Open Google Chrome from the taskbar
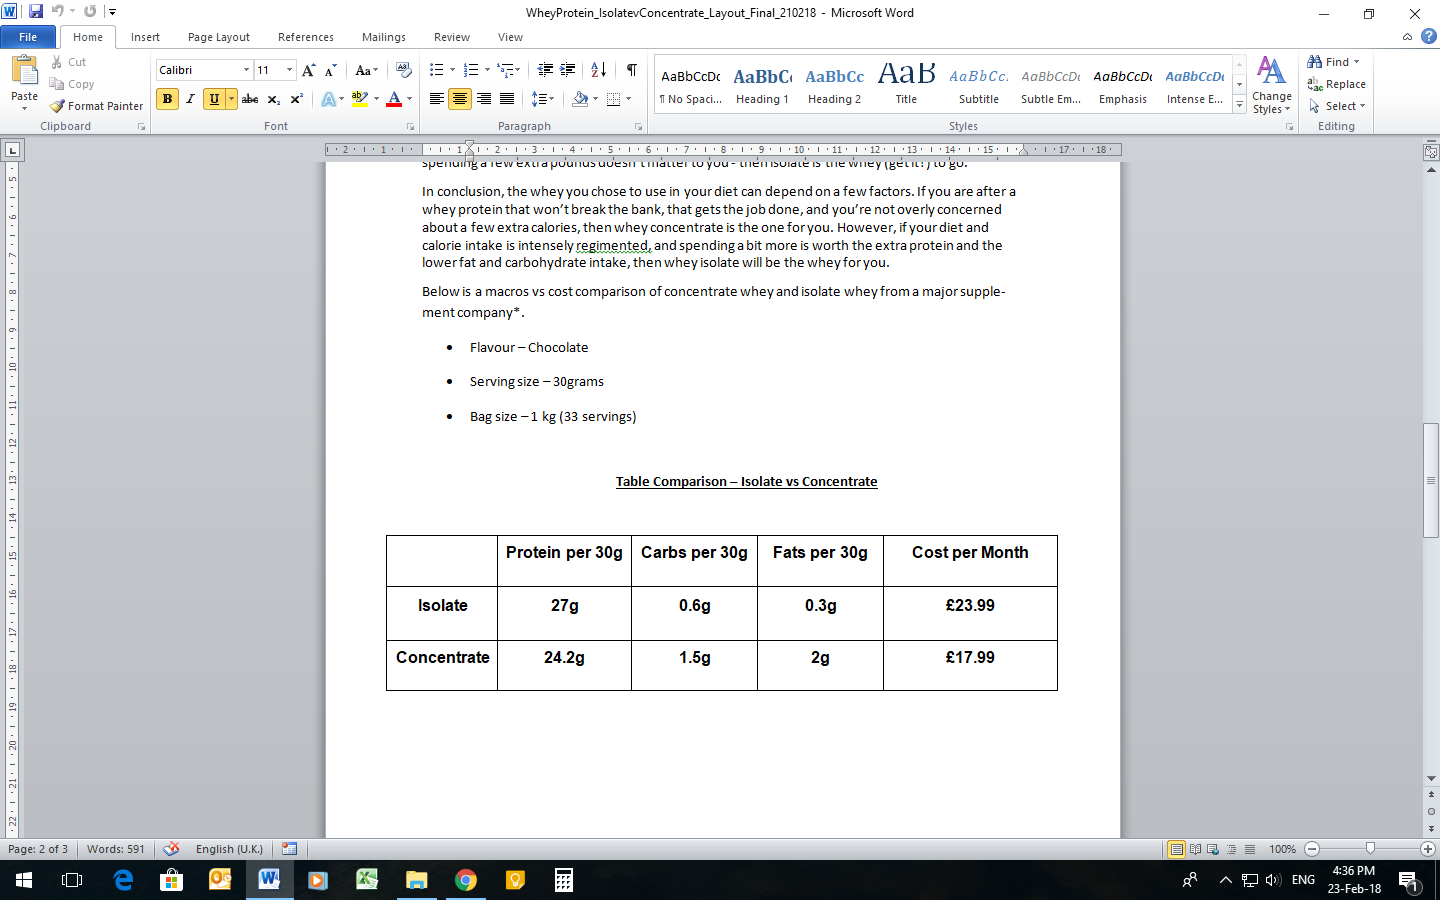Screen dimensions: 1440x900 [x=466, y=880]
